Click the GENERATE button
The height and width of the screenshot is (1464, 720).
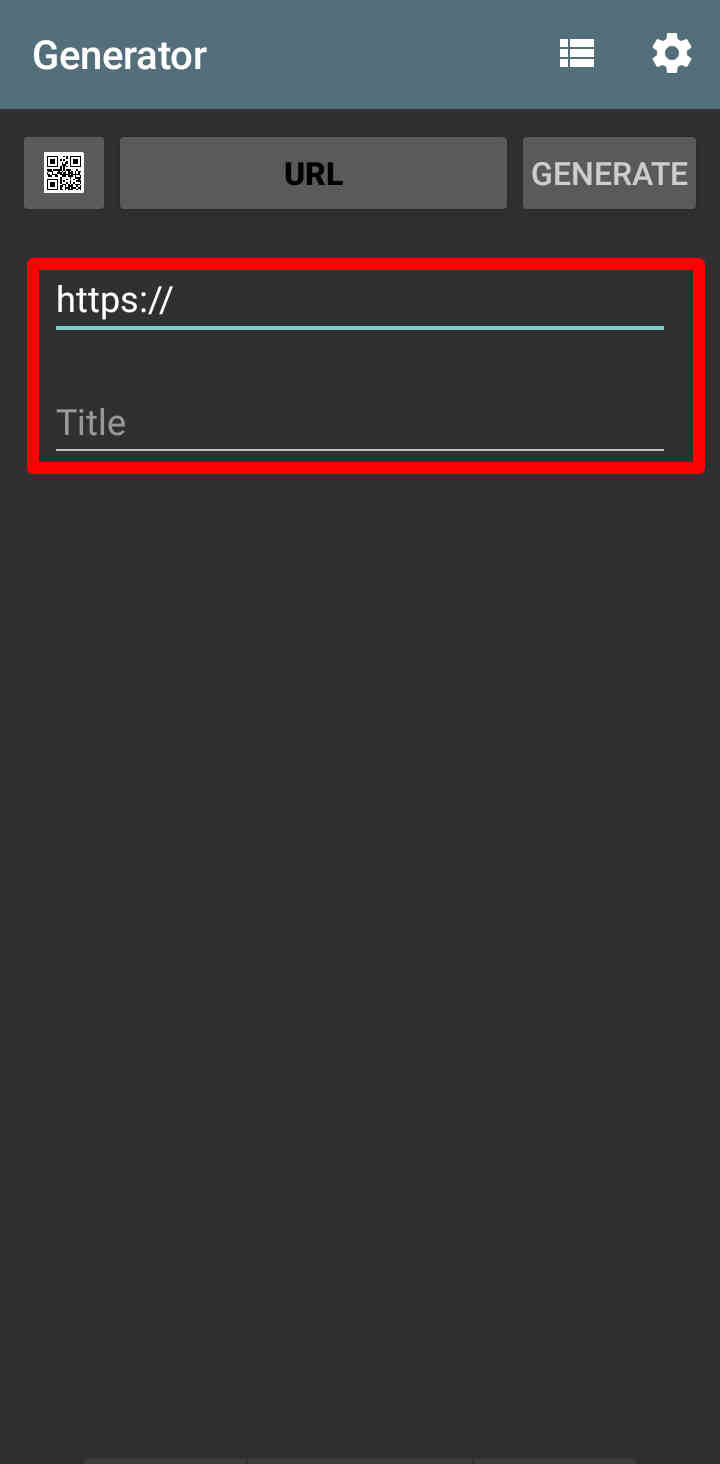click(609, 173)
